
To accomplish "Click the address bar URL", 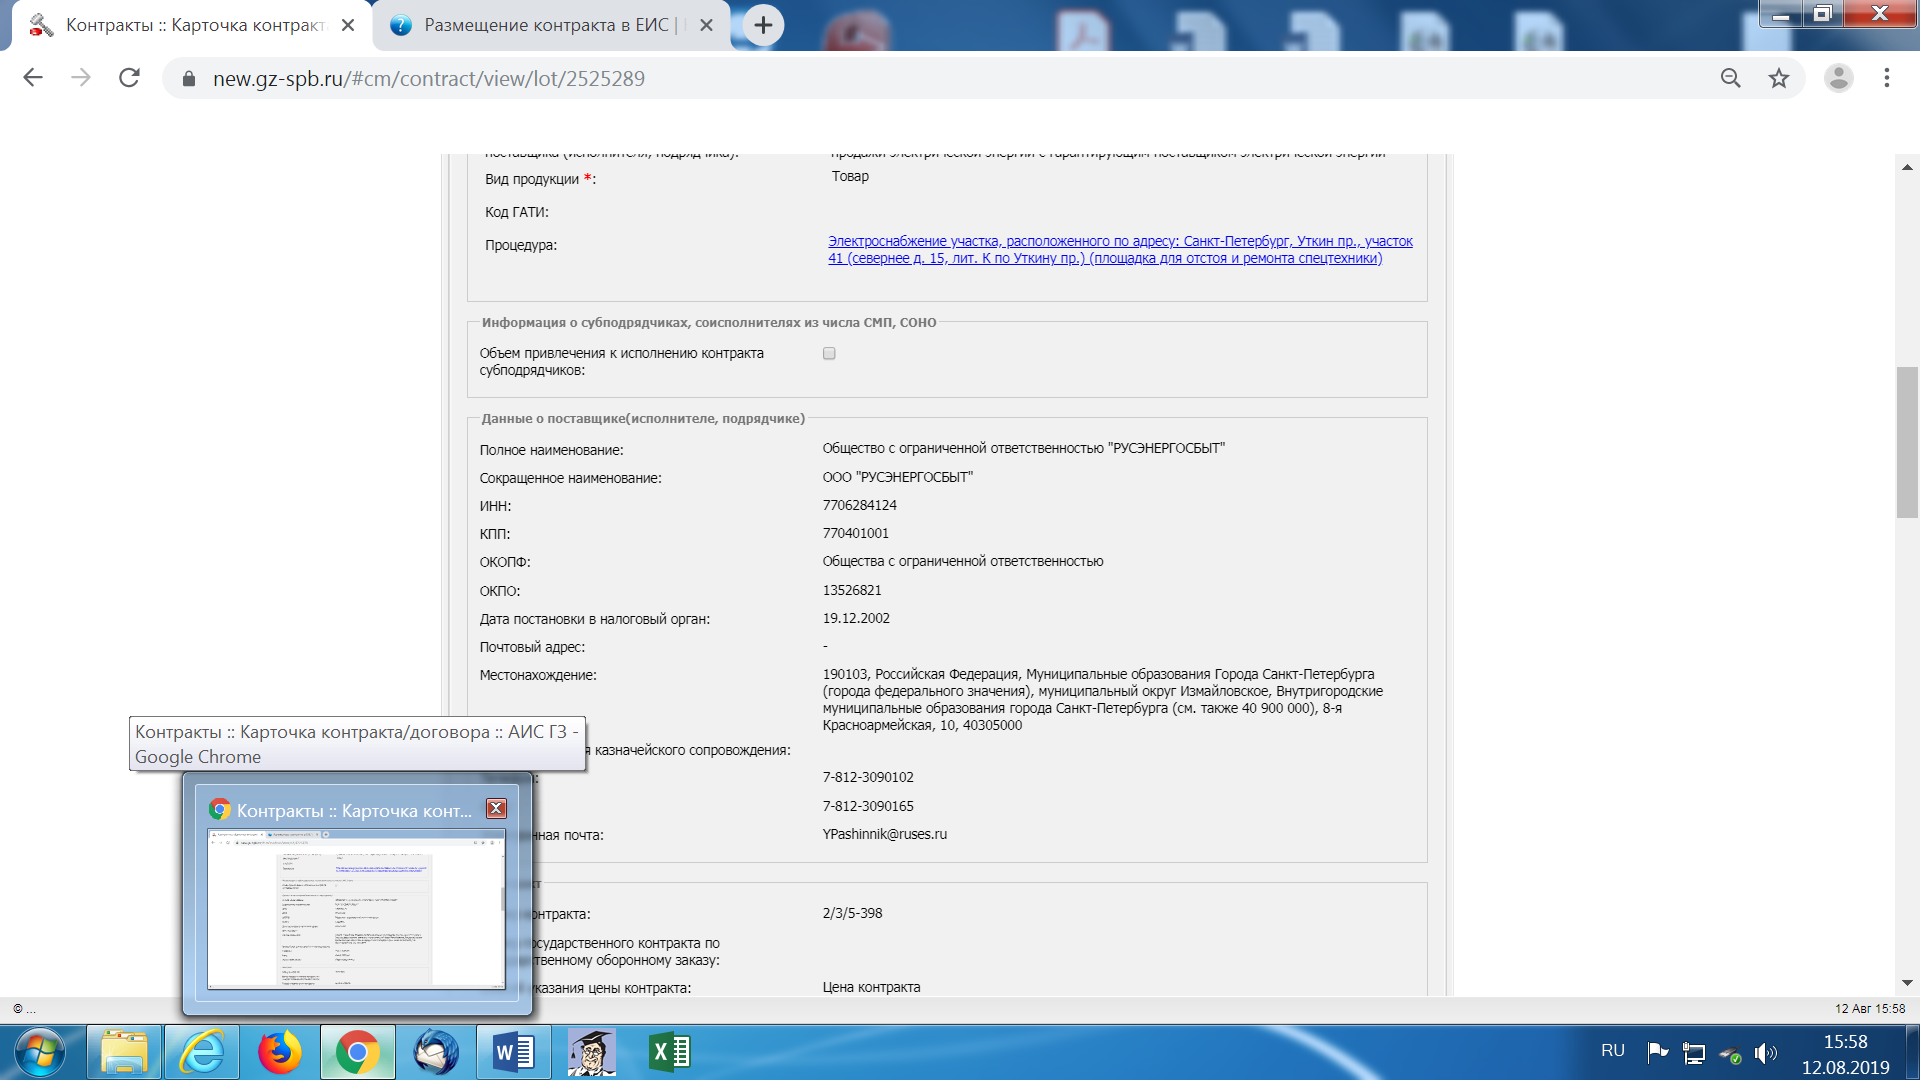I will pos(428,78).
